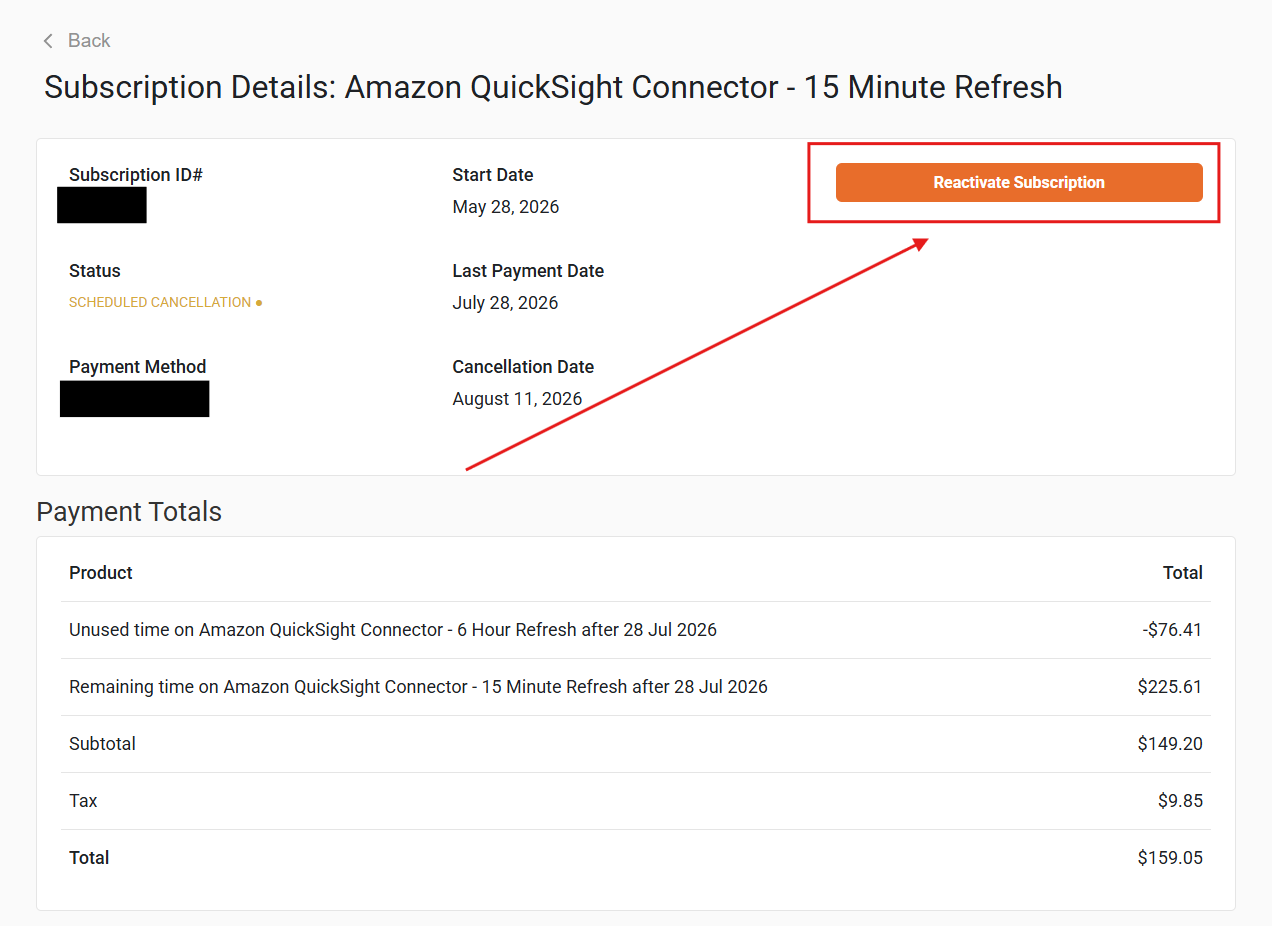Image resolution: width=1272 pixels, height=926 pixels.
Task: Click the yellow status dot indicator
Action: click(x=259, y=303)
